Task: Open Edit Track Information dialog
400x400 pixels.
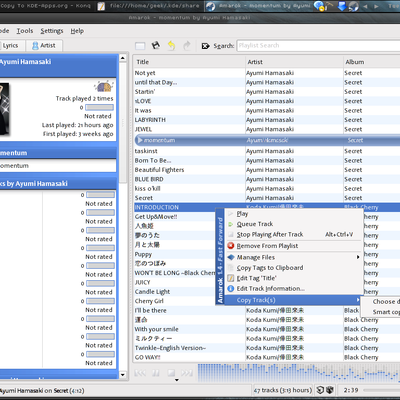Action: 294,289
